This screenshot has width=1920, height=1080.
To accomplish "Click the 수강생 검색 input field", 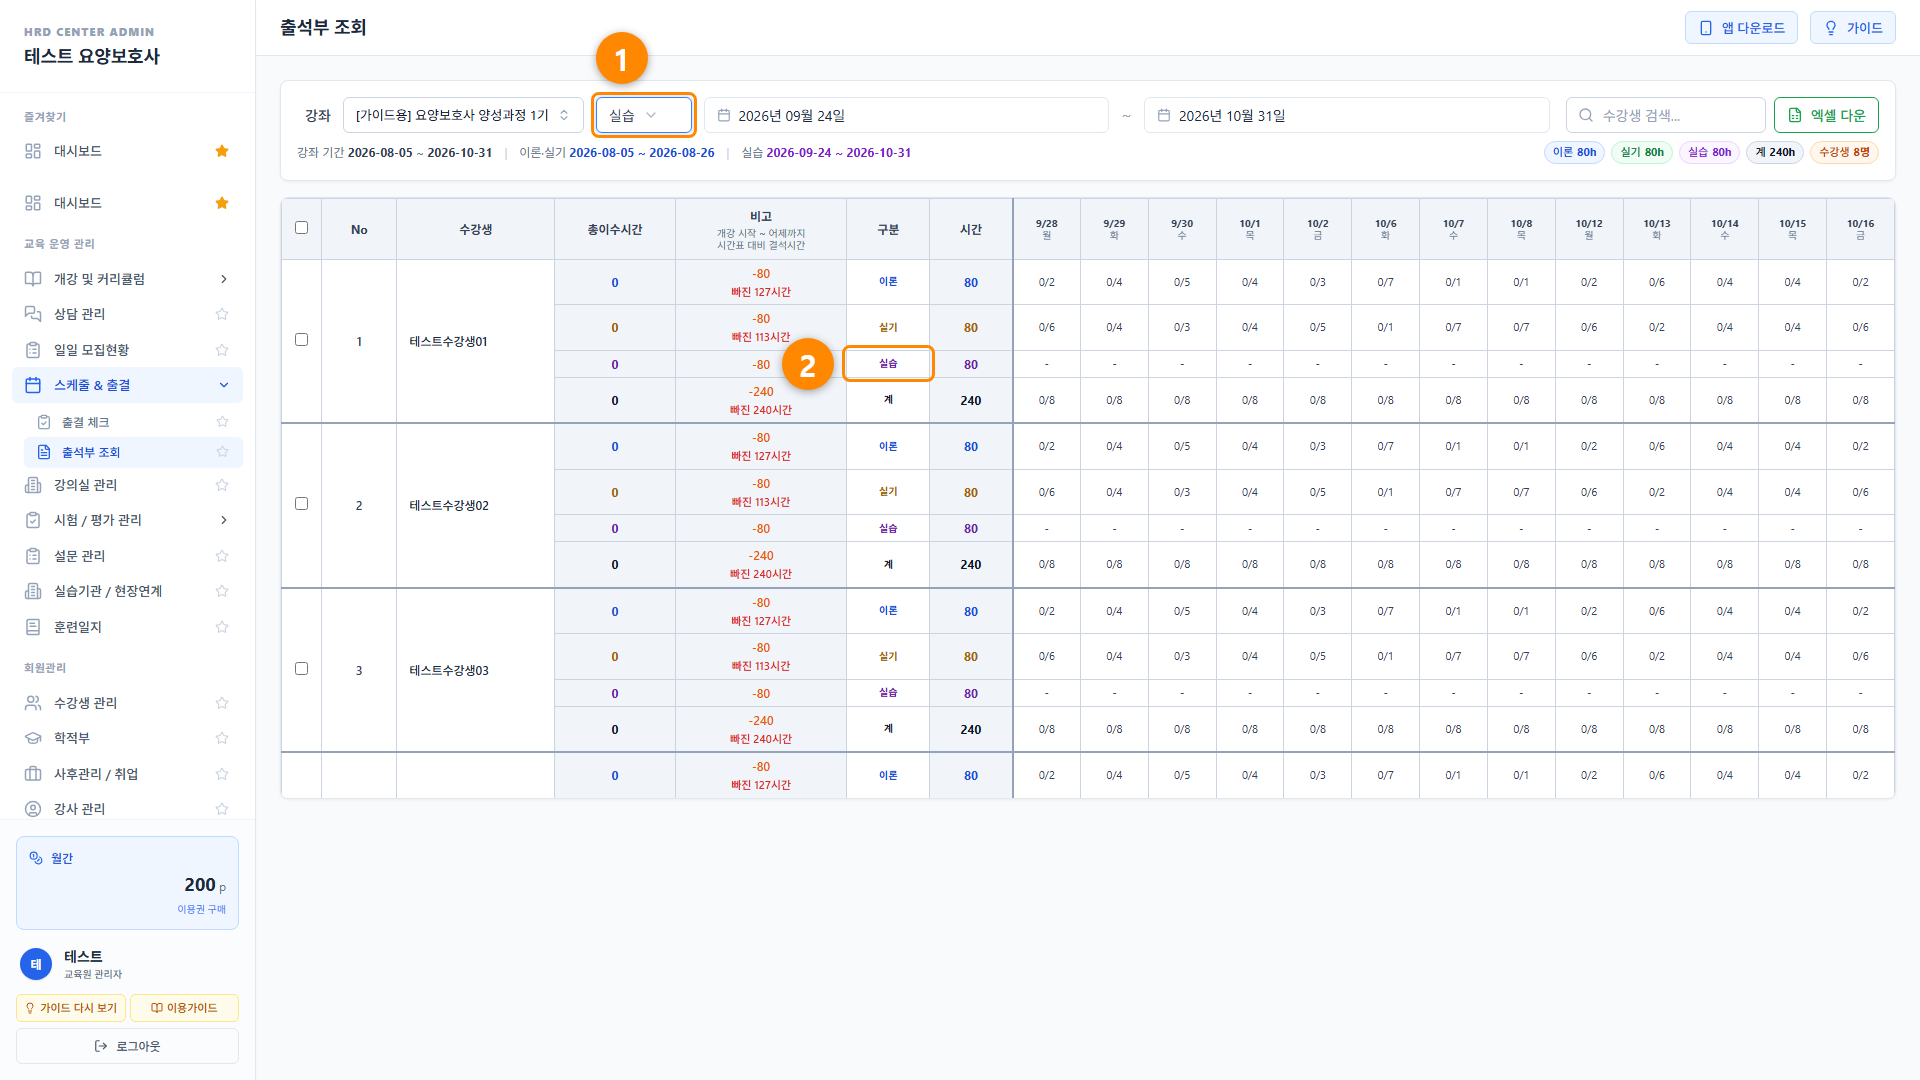I will pyautogui.click(x=1665, y=116).
